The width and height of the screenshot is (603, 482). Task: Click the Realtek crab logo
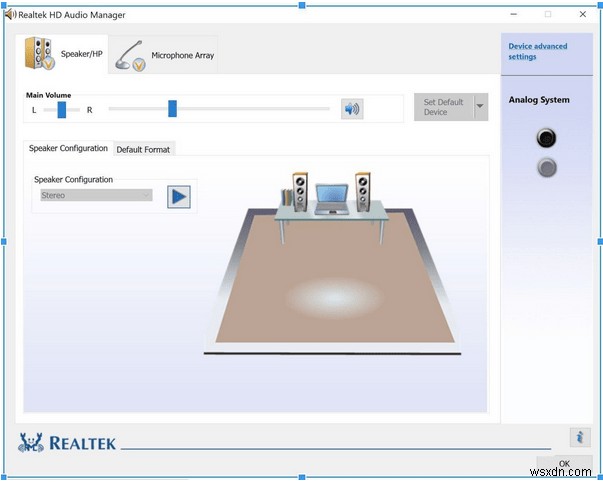tap(31, 442)
